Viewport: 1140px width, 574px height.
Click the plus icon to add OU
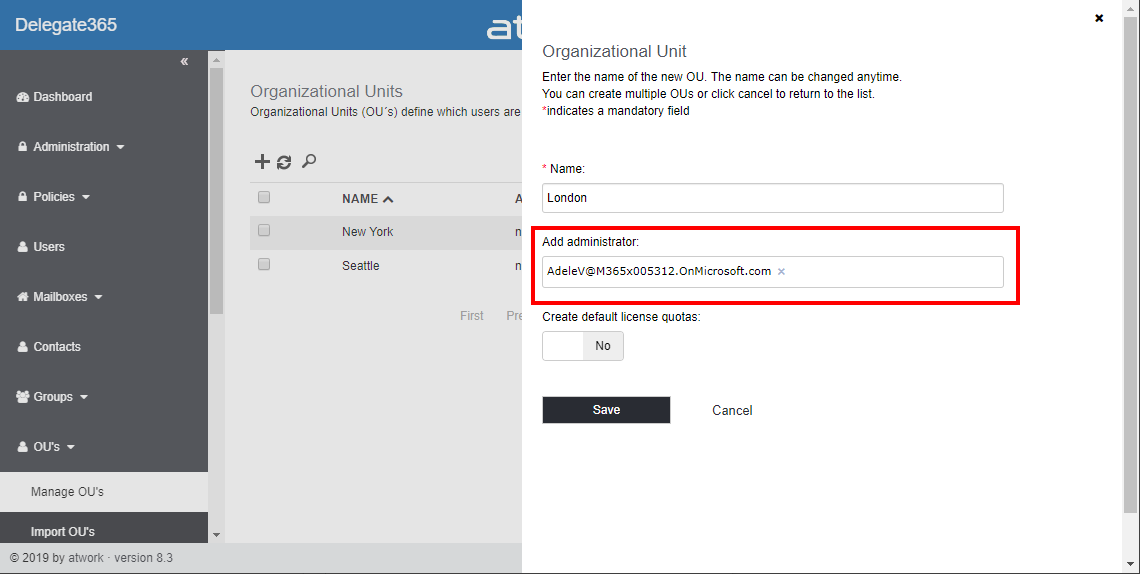pyautogui.click(x=262, y=162)
